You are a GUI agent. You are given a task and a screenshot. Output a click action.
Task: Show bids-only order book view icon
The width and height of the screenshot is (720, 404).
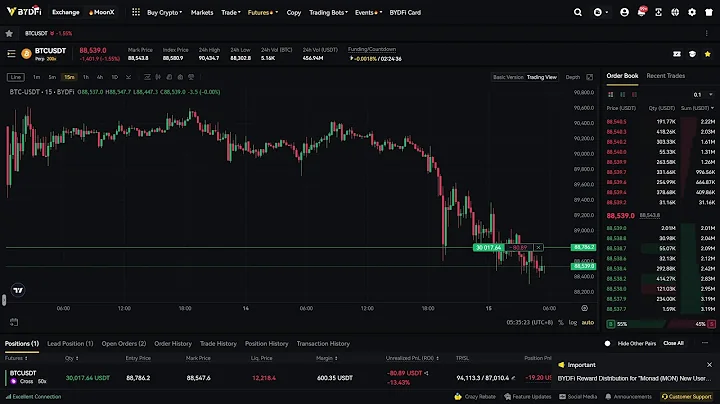point(622,95)
